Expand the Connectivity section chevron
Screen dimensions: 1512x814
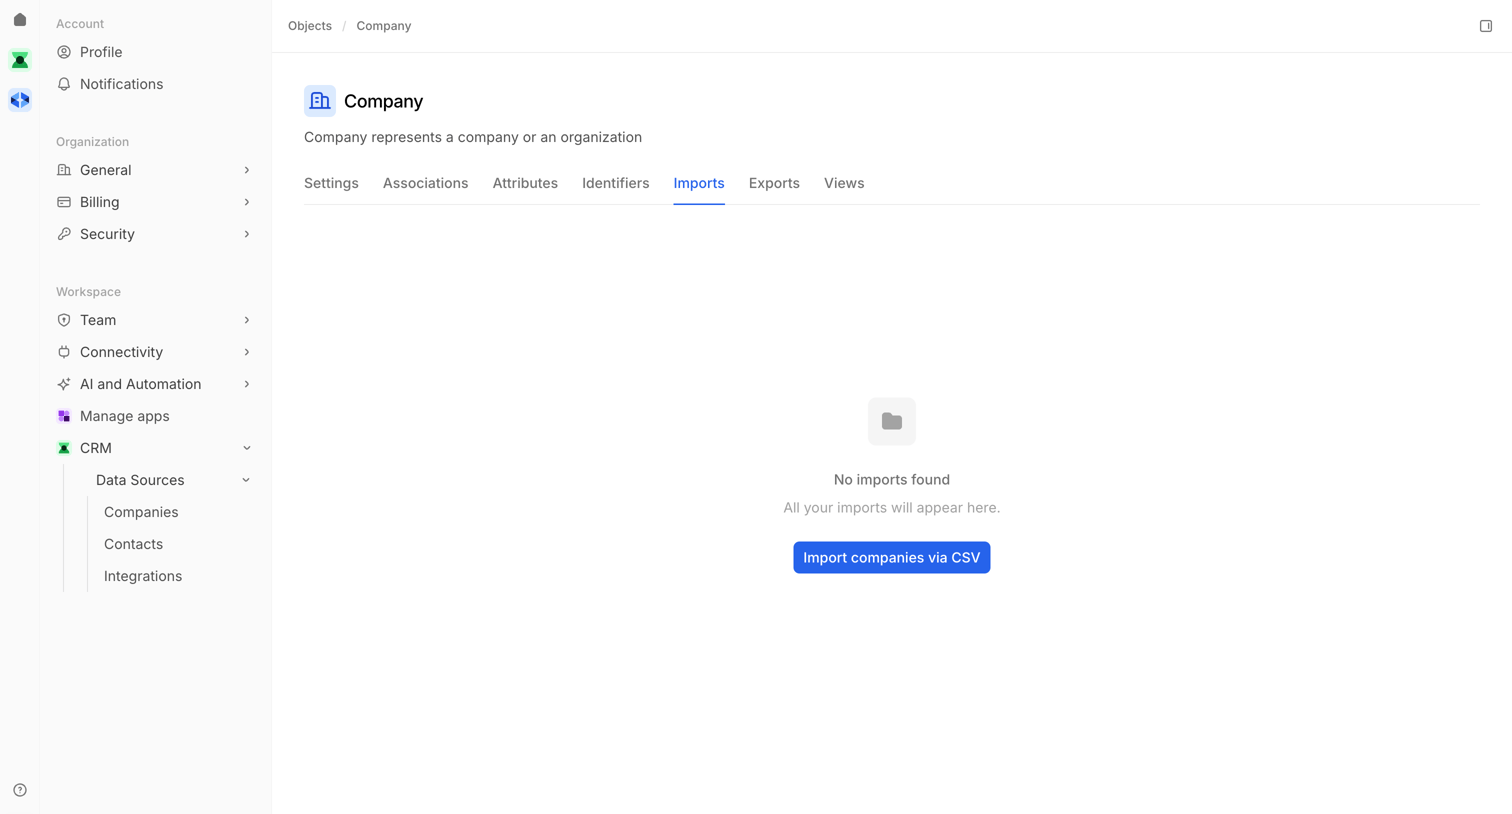pos(247,352)
